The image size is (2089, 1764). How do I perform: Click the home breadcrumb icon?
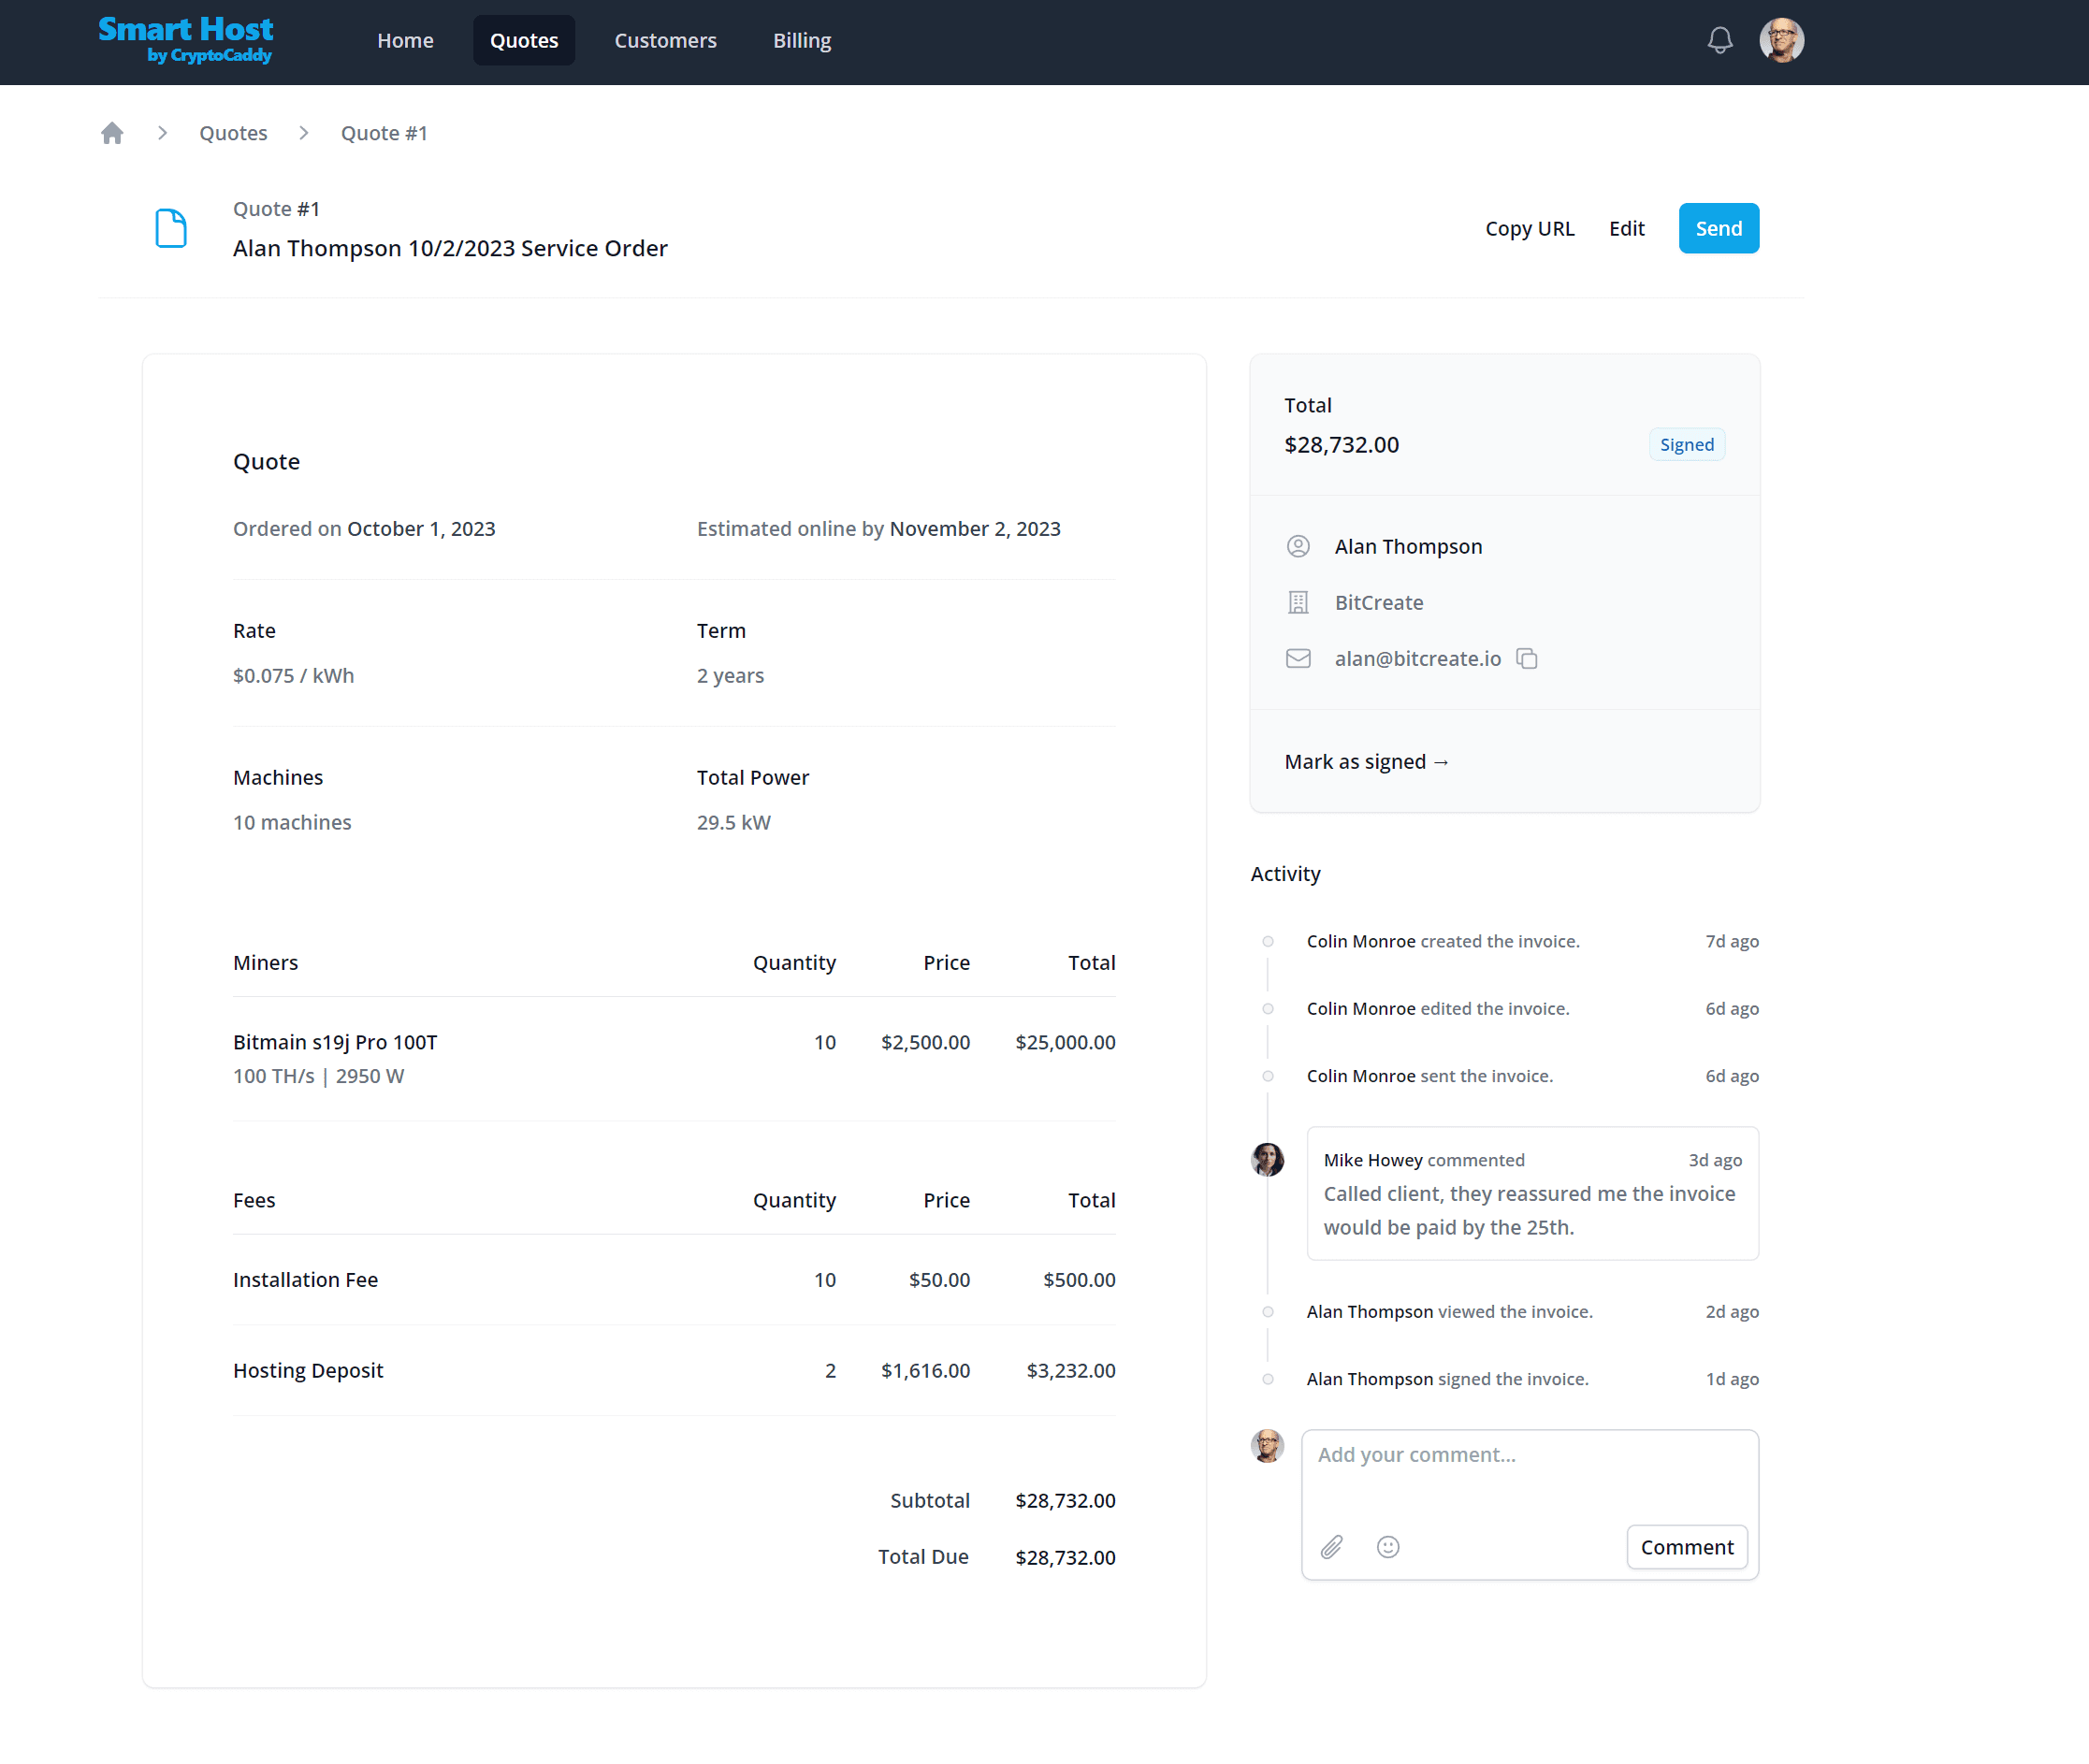coord(112,133)
